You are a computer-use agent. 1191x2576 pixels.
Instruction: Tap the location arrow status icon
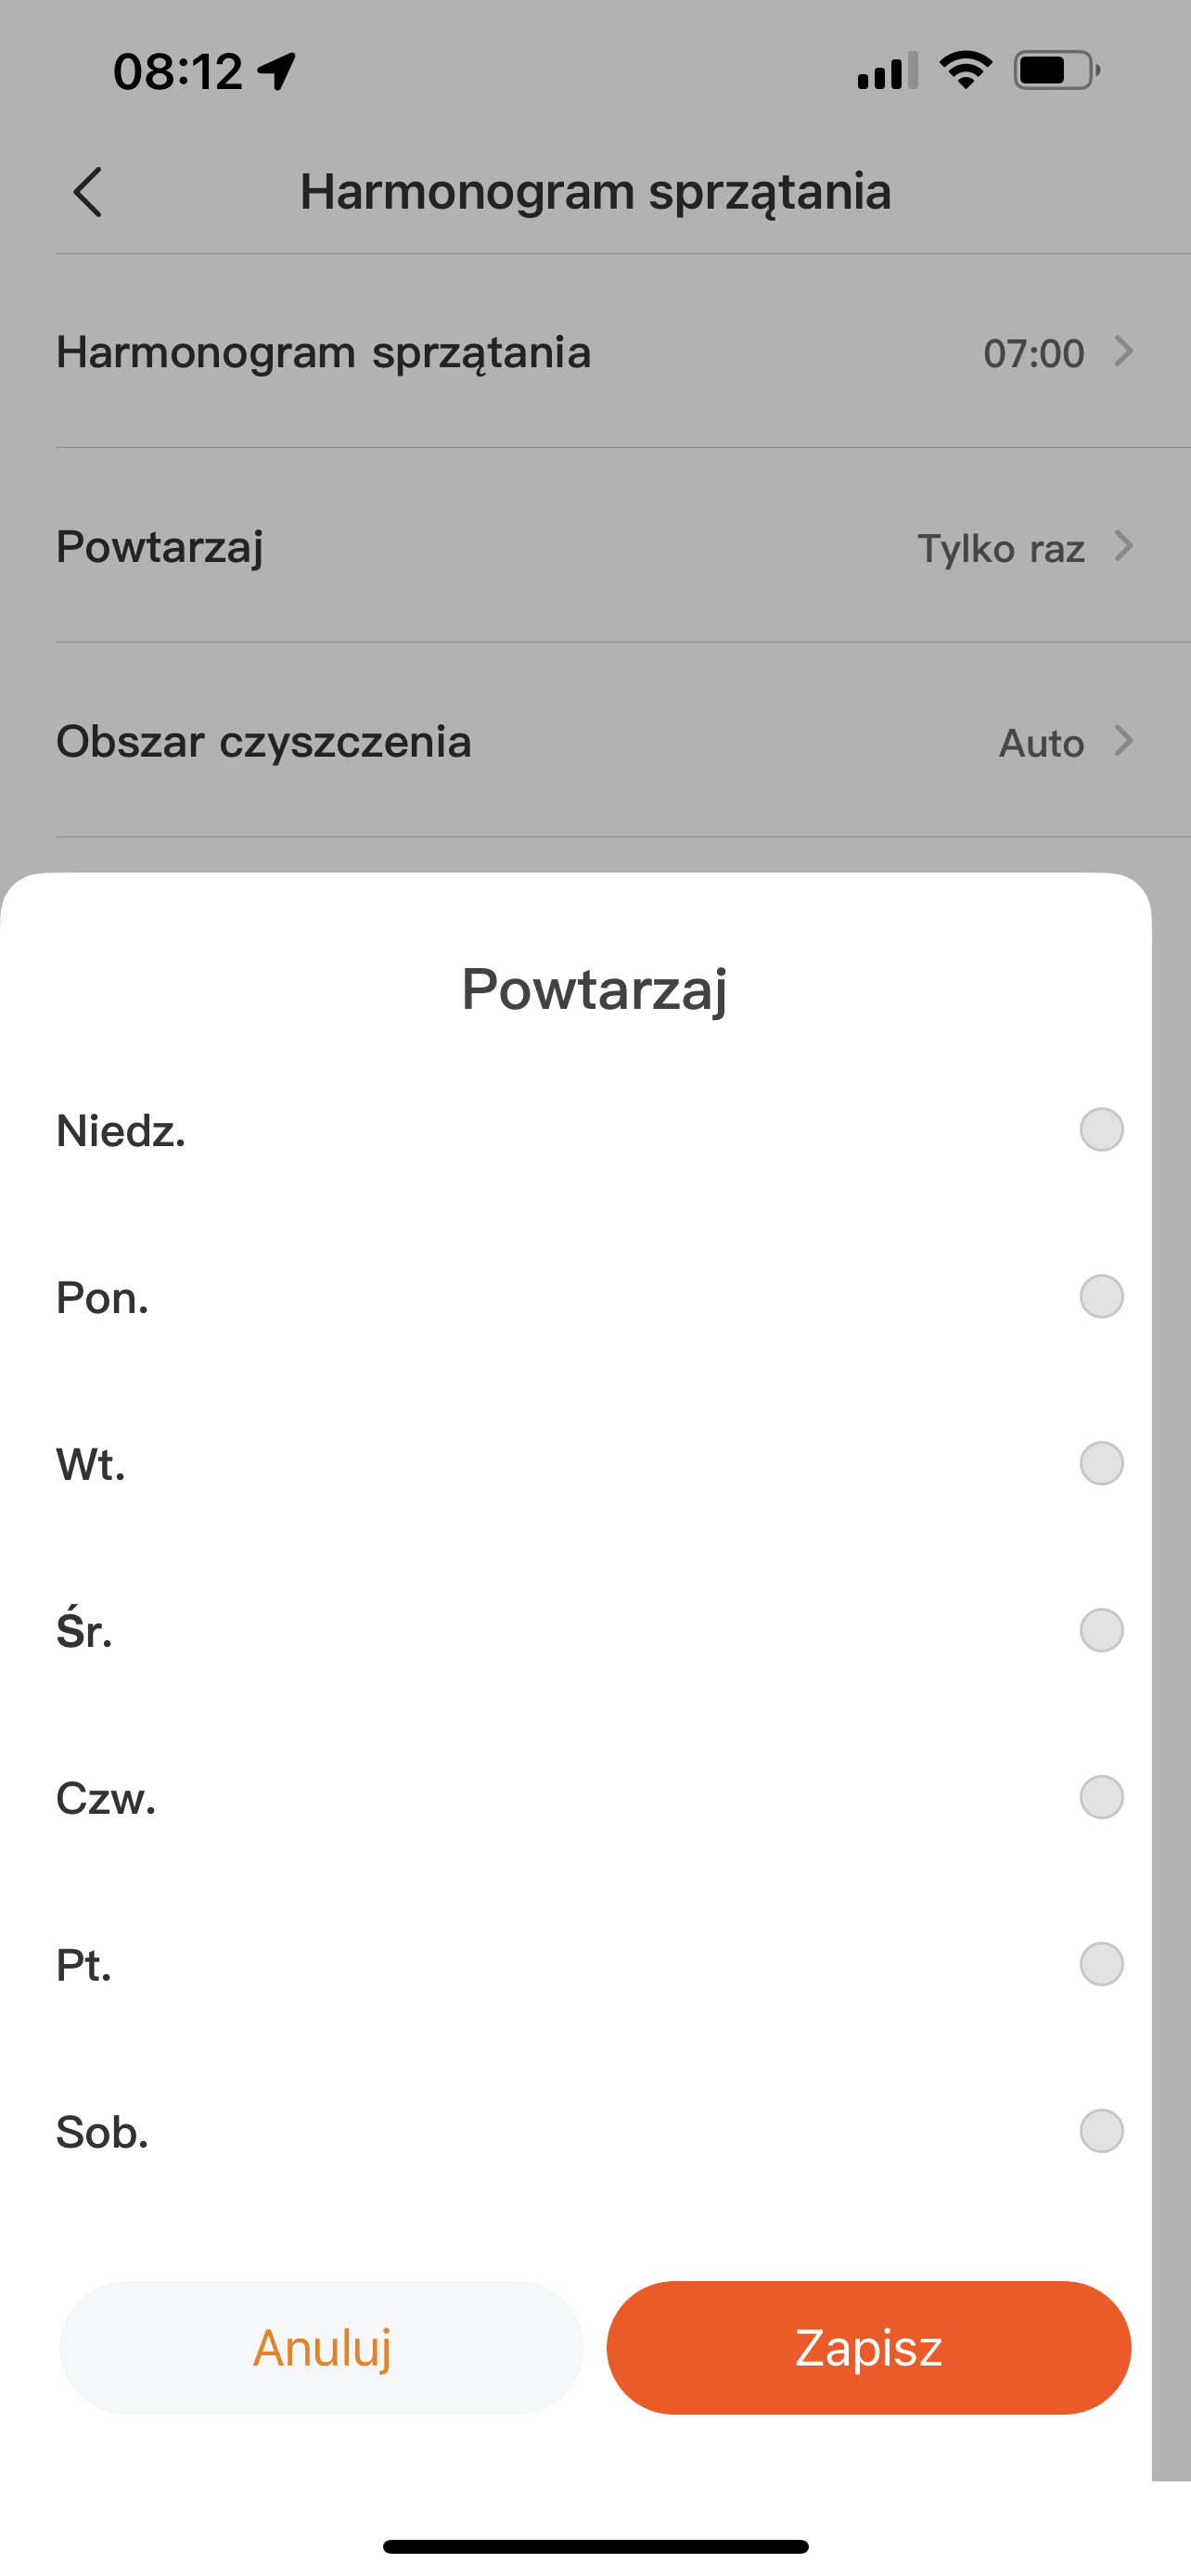coord(277,71)
